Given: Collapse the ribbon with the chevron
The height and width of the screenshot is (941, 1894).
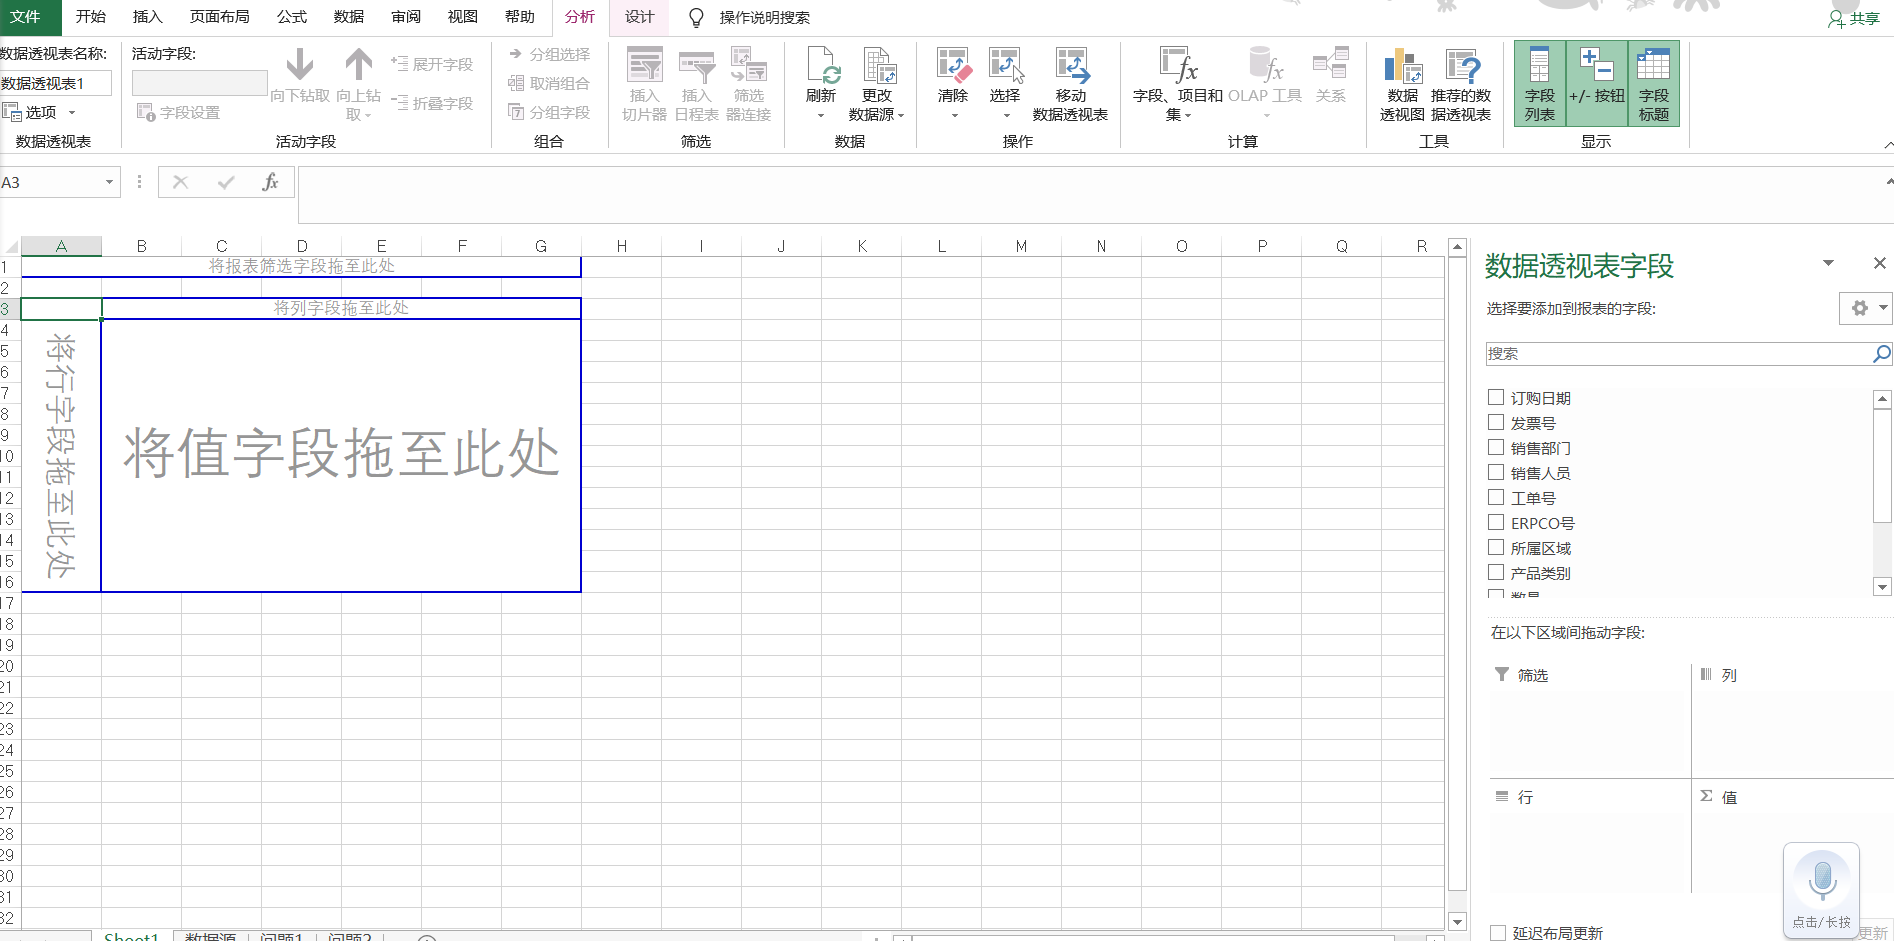Looking at the screenshot, I should pos(1888,145).
